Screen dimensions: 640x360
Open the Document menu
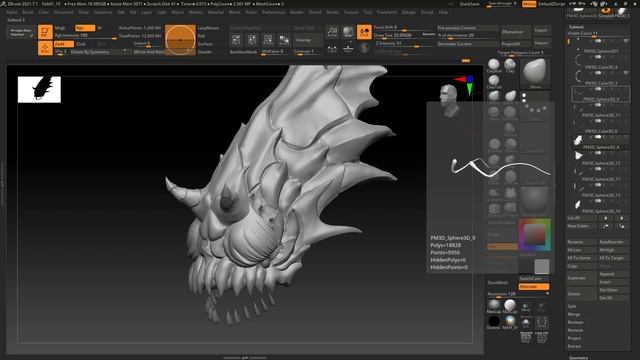pyautogui.click(x=64, y=12)
